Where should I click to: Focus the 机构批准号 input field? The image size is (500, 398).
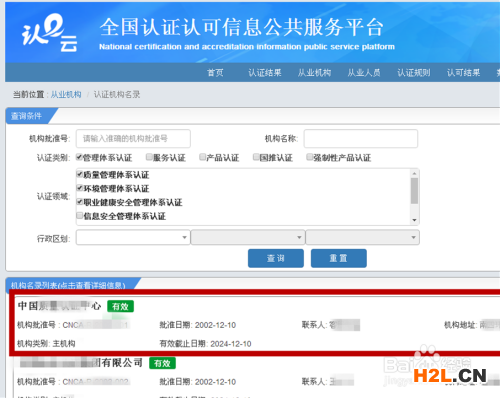click(133, 138)
